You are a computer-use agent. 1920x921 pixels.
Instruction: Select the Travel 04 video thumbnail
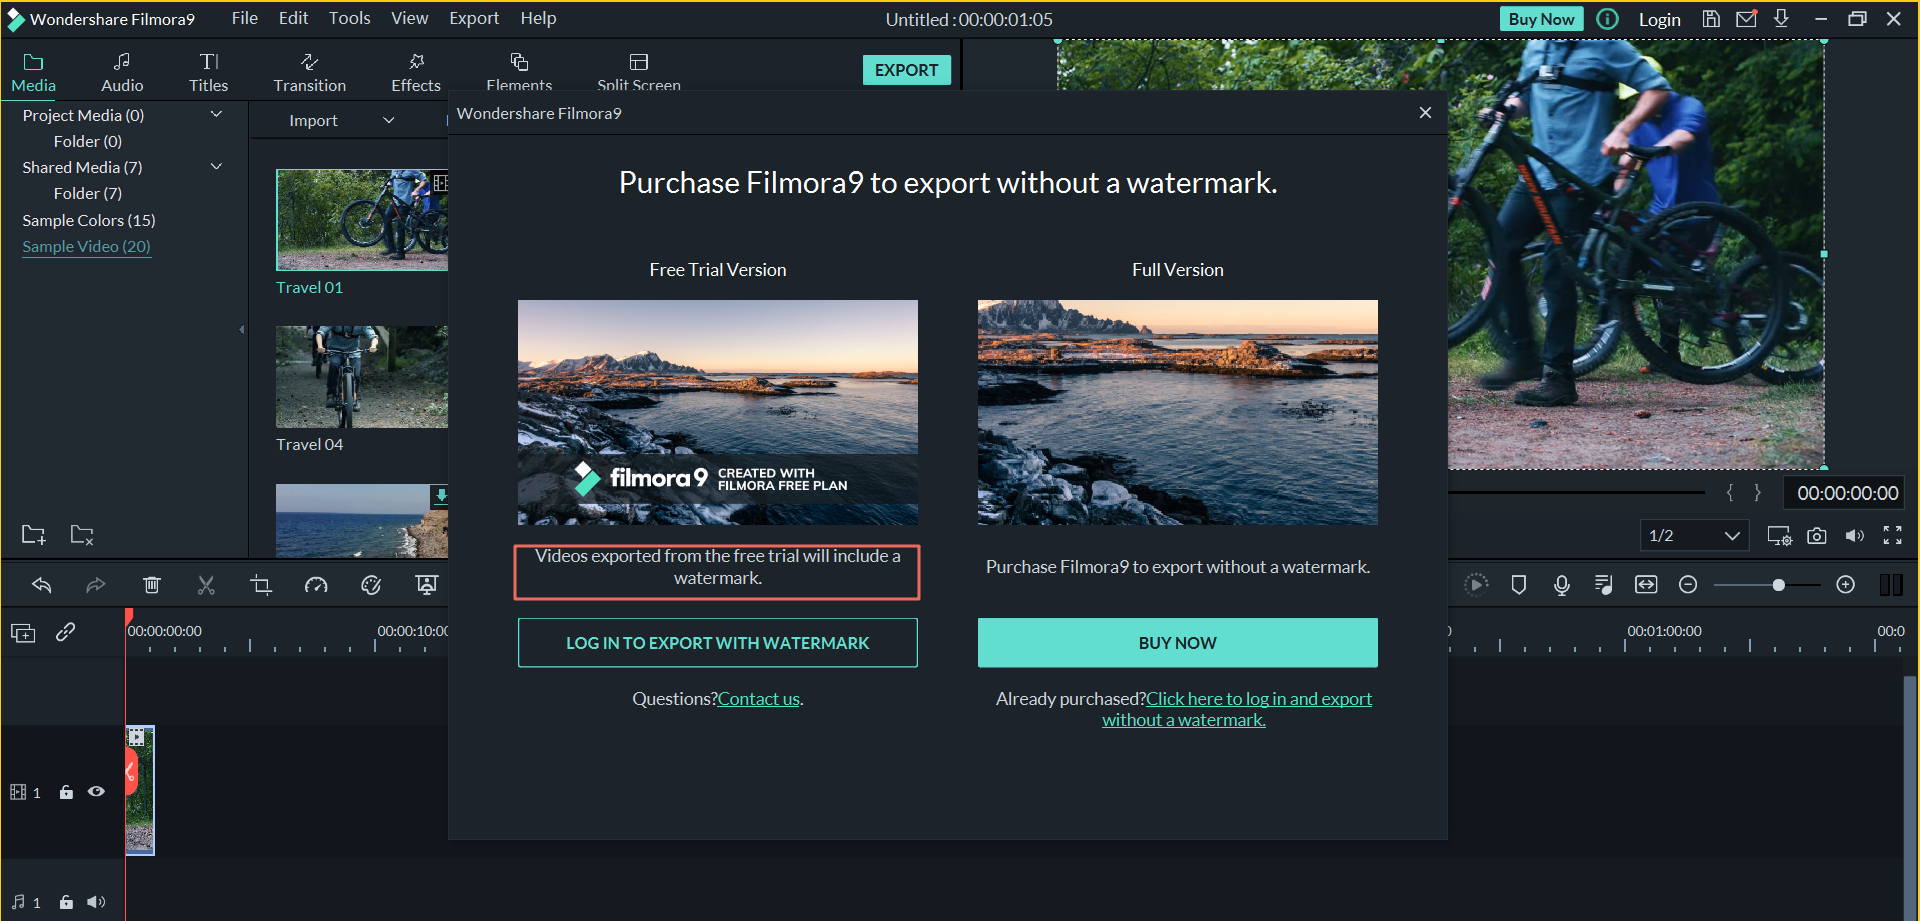point(361,377)
